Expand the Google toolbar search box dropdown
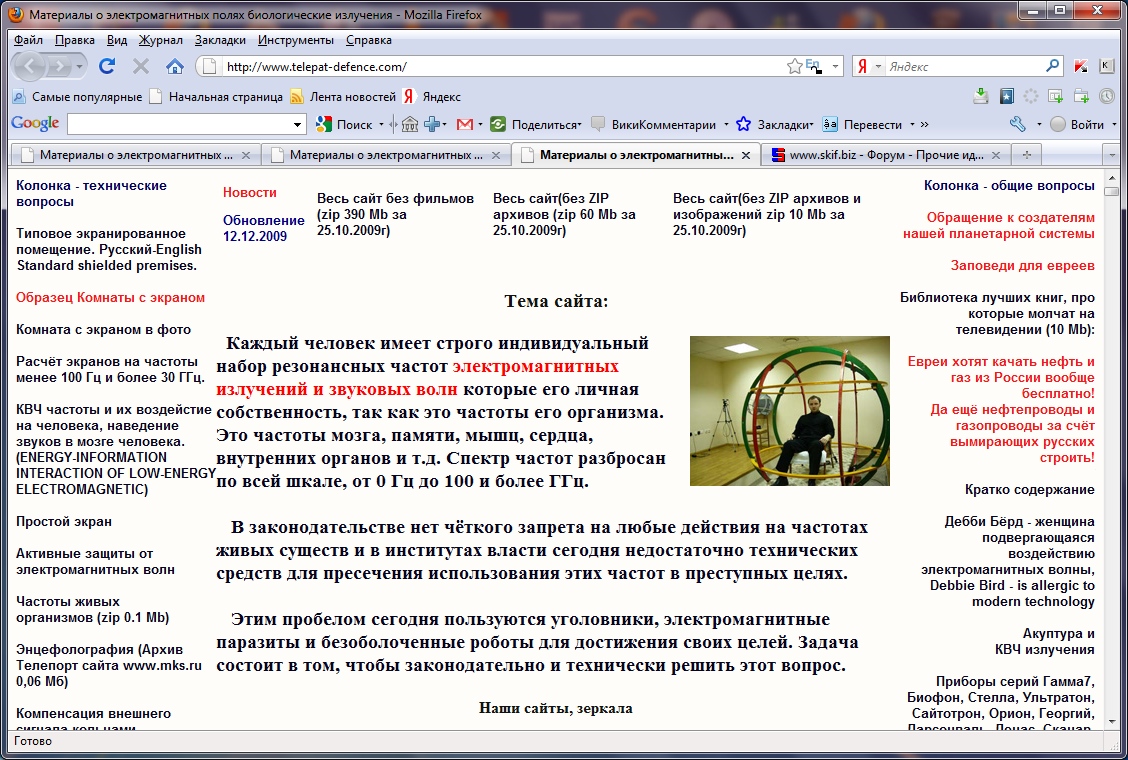The height and width of the screenshot is (760, 1128). 298,125
